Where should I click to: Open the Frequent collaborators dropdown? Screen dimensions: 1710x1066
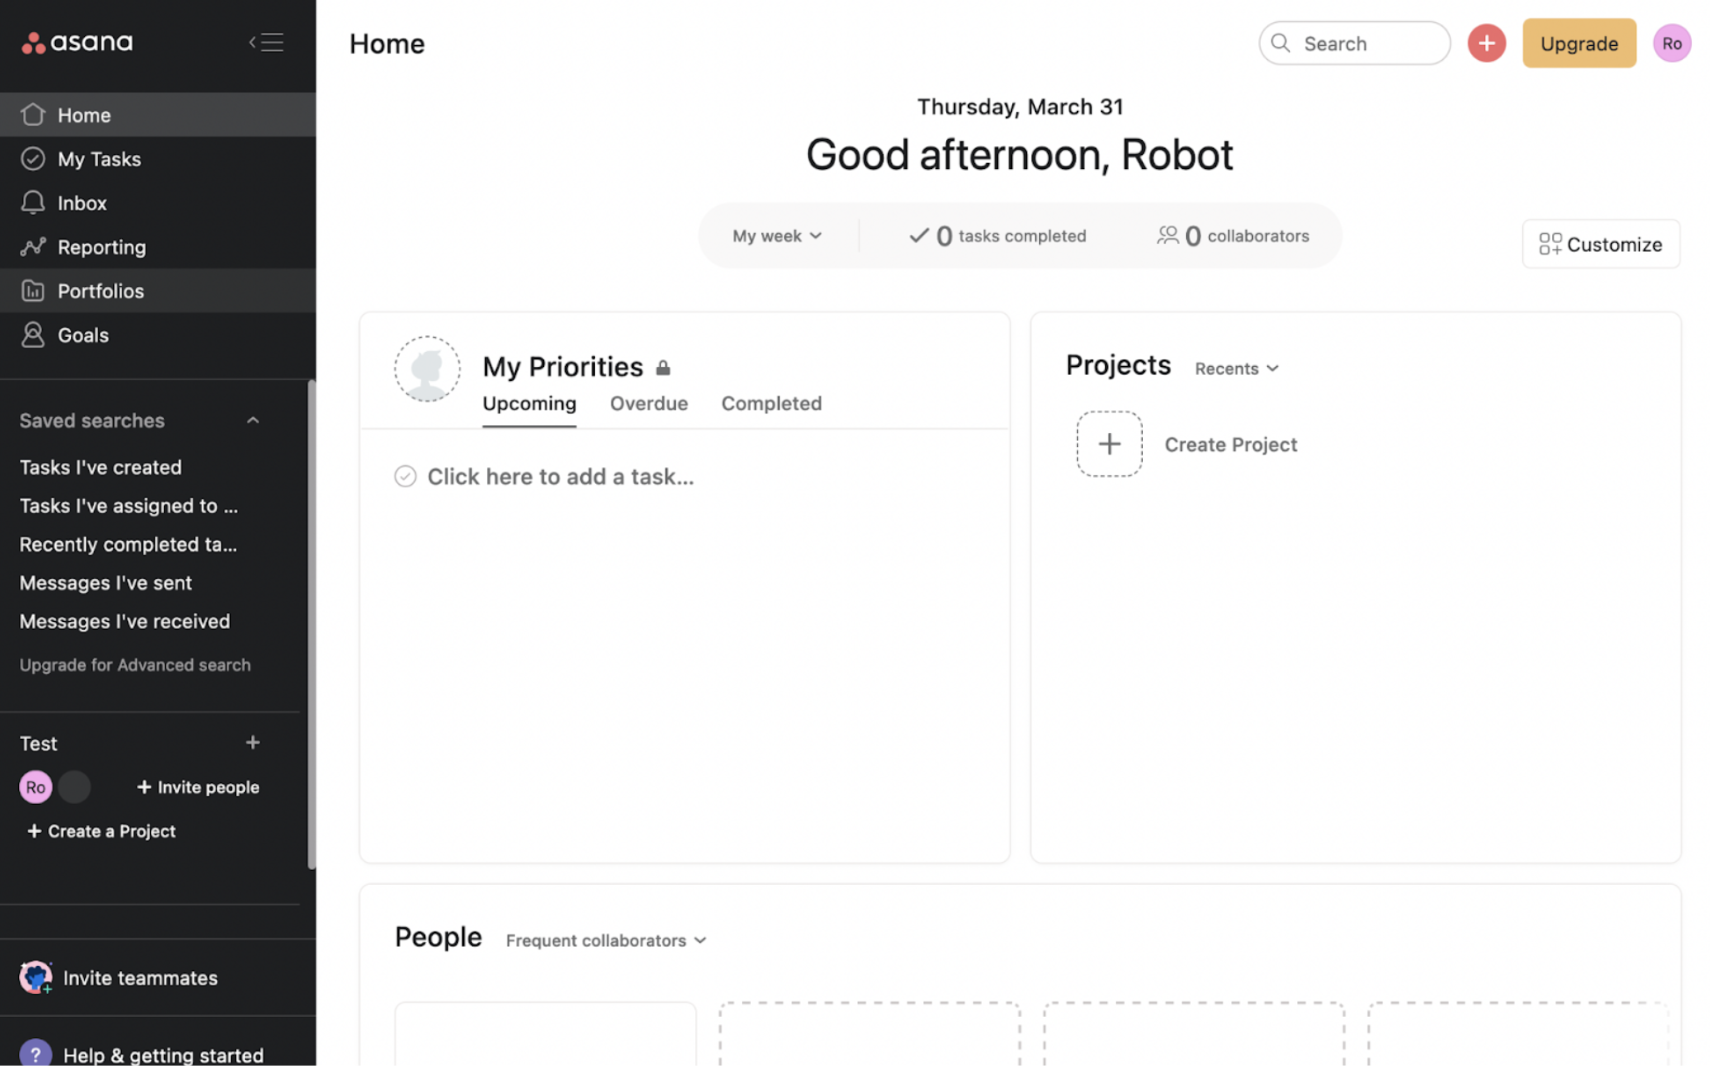(605, 940)
